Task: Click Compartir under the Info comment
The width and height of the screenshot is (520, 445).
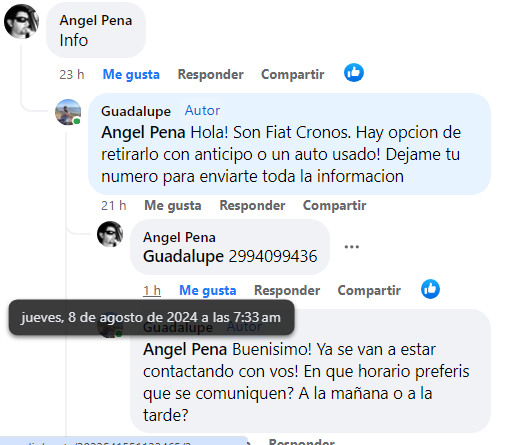Action: tap(293, 74)
